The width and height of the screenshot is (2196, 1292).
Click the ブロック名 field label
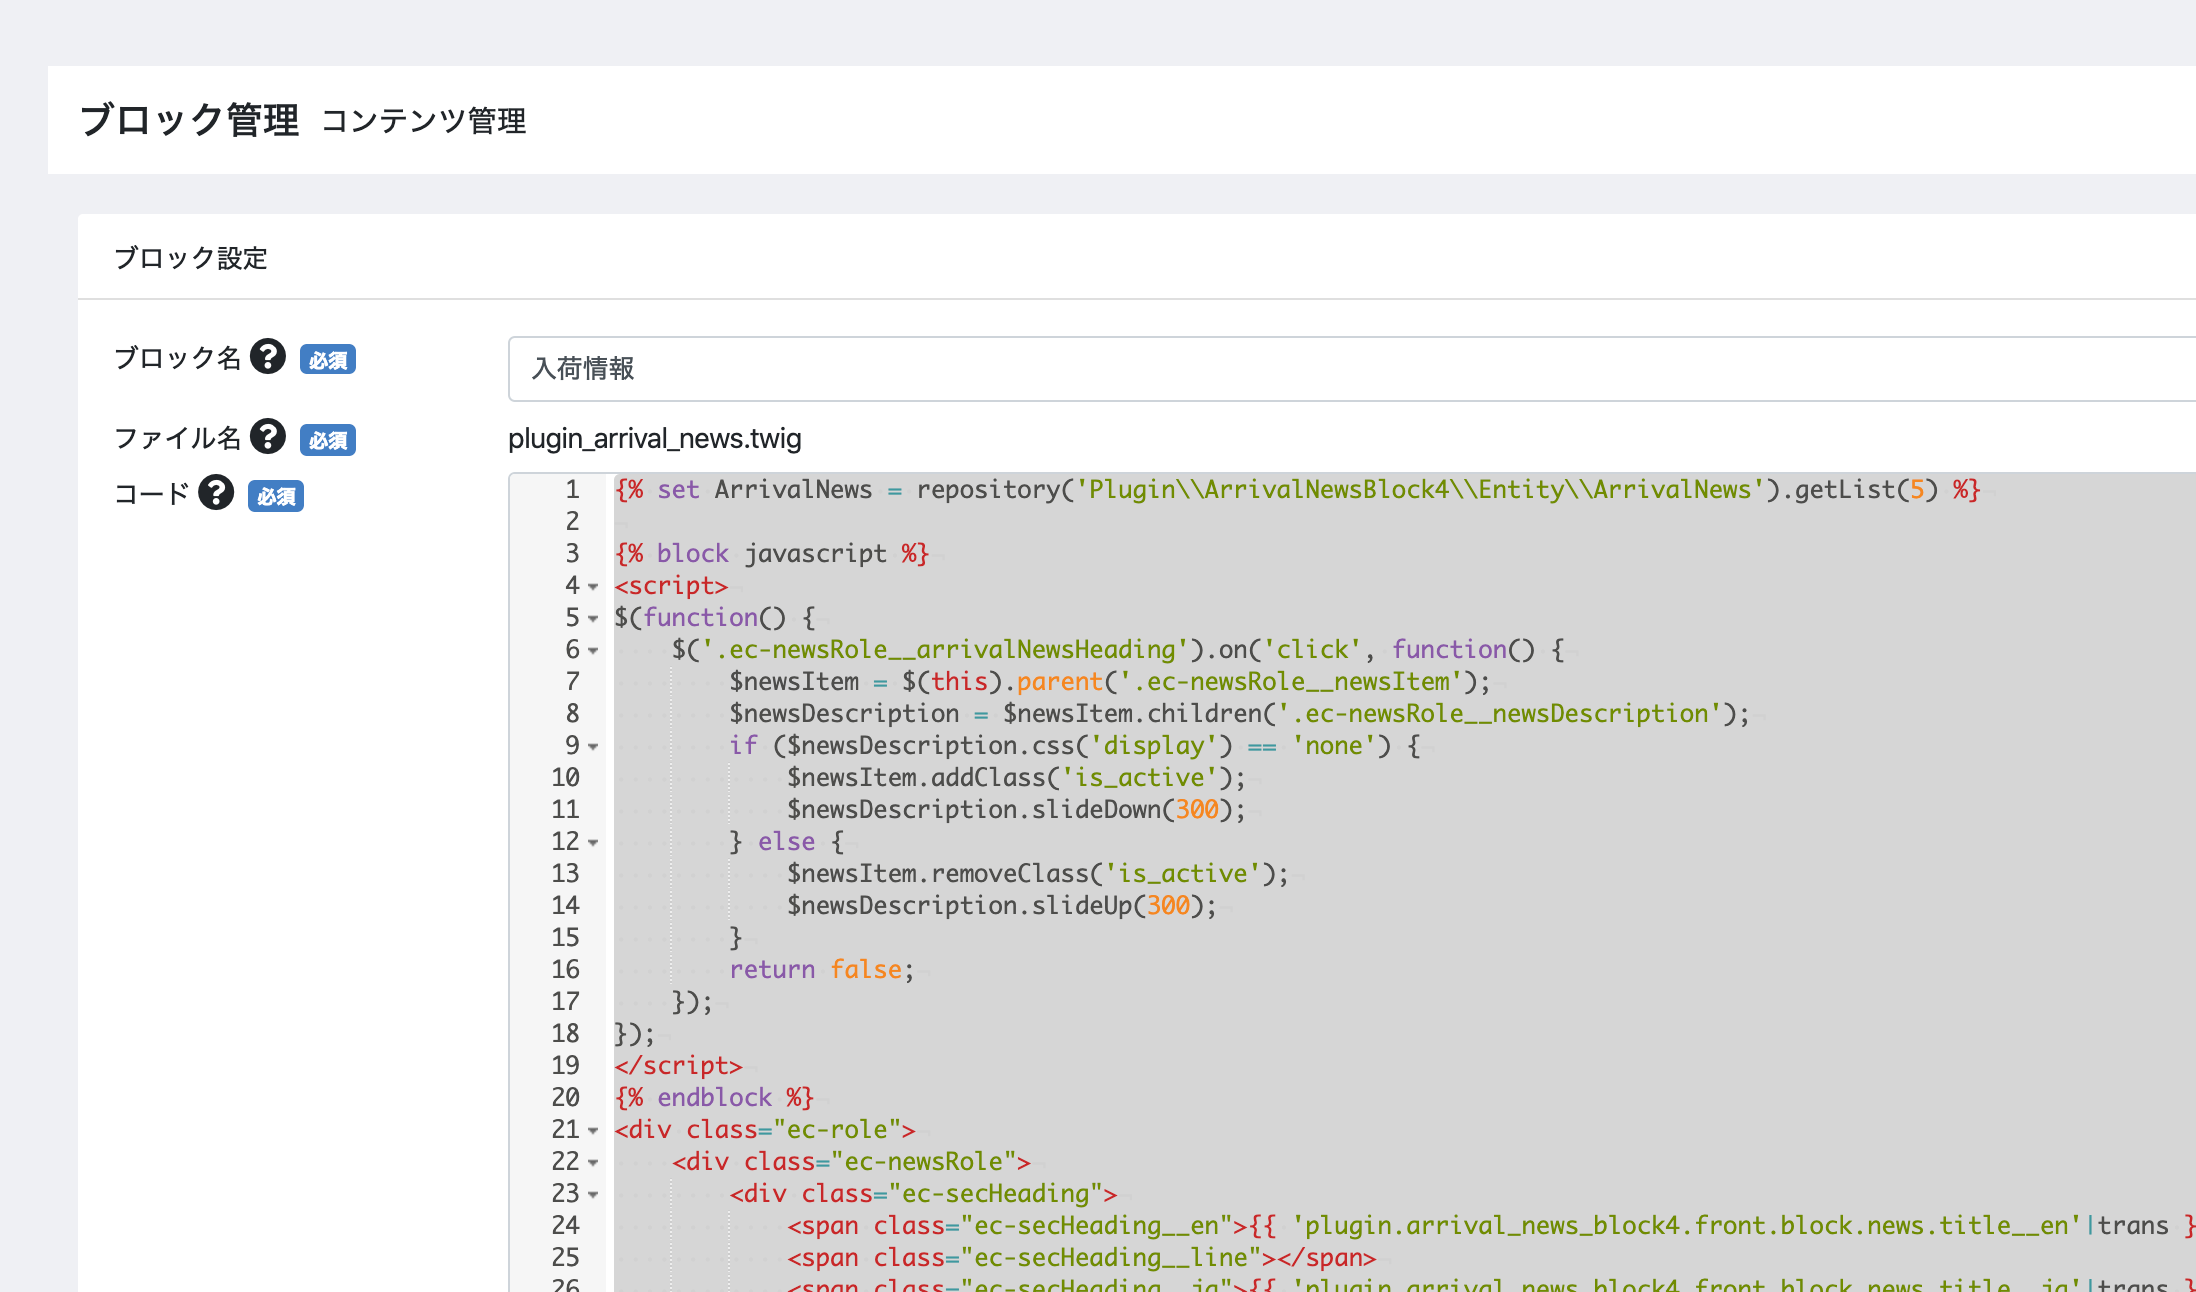coord(177,358)
